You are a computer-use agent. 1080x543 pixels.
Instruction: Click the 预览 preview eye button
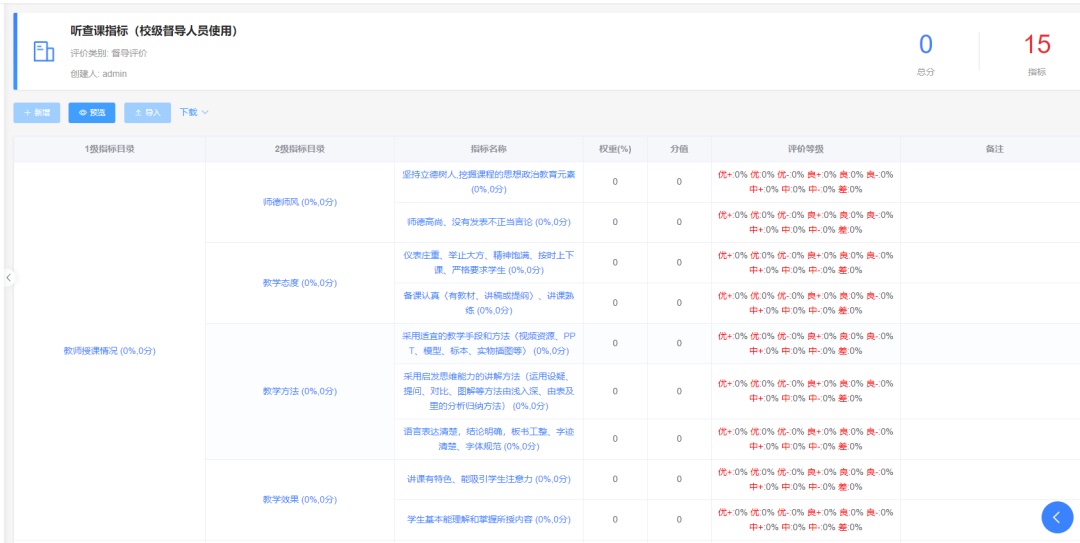point(92,113)
